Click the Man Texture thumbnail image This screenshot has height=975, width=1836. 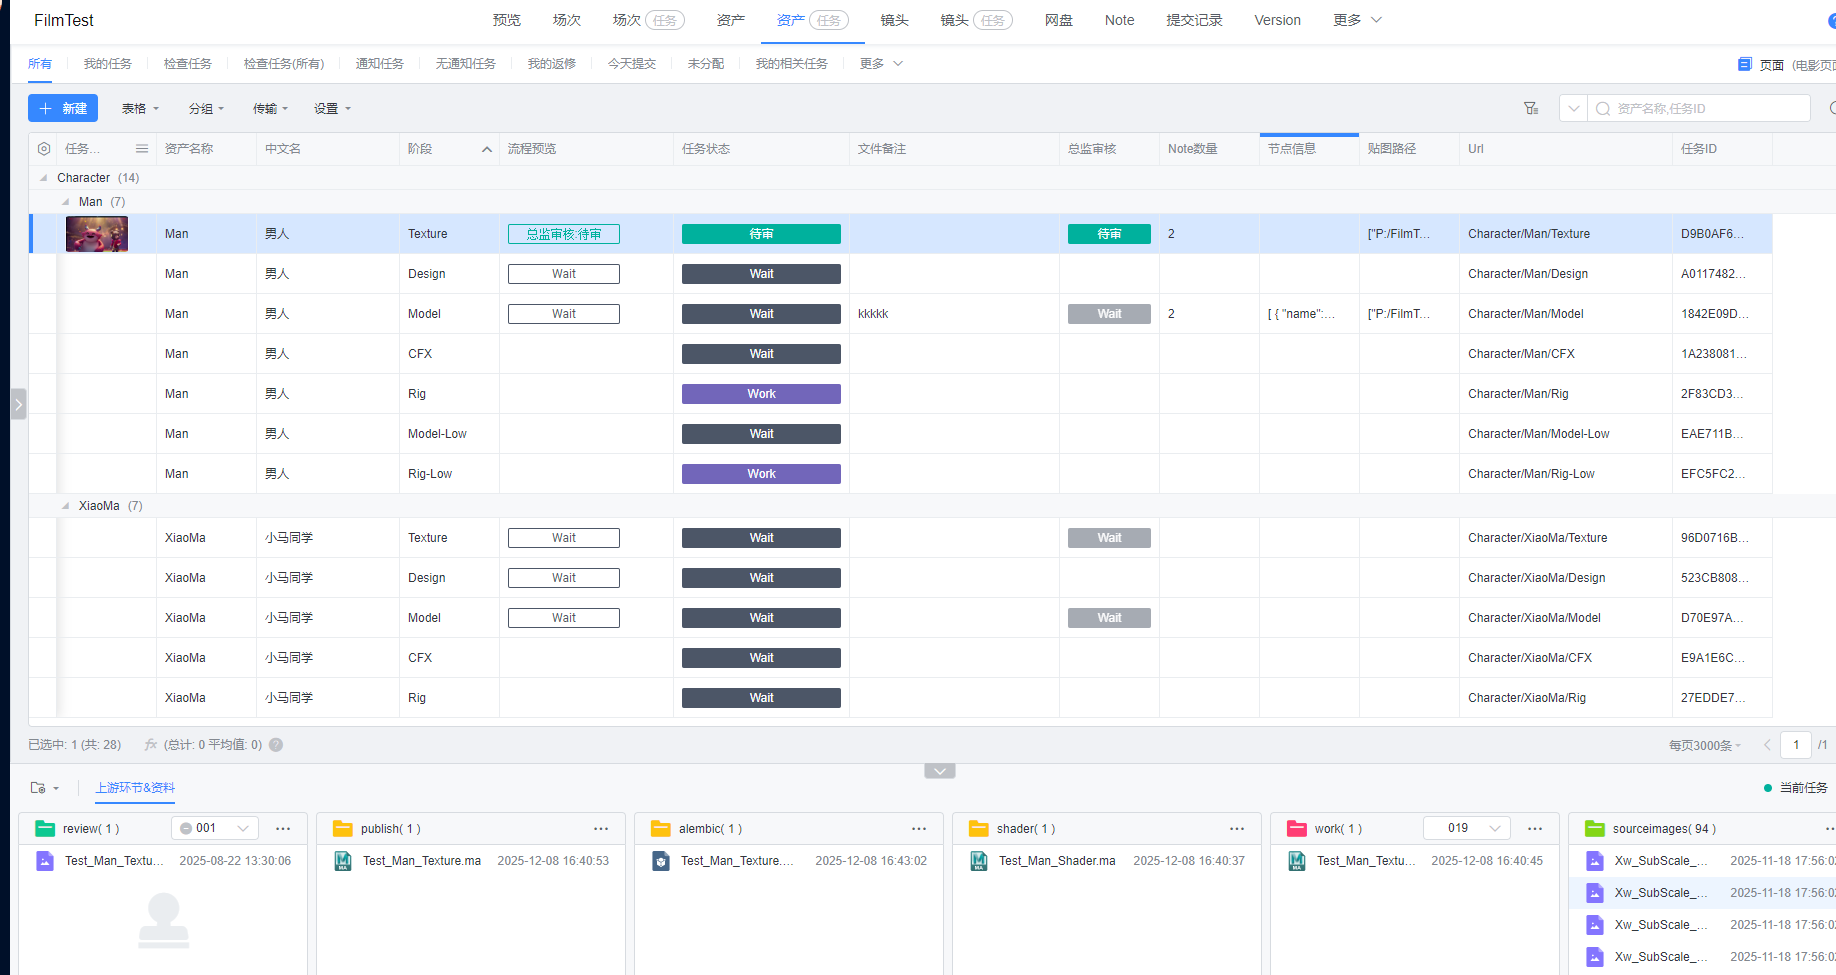pyautogui.click(x=97, y=234)
